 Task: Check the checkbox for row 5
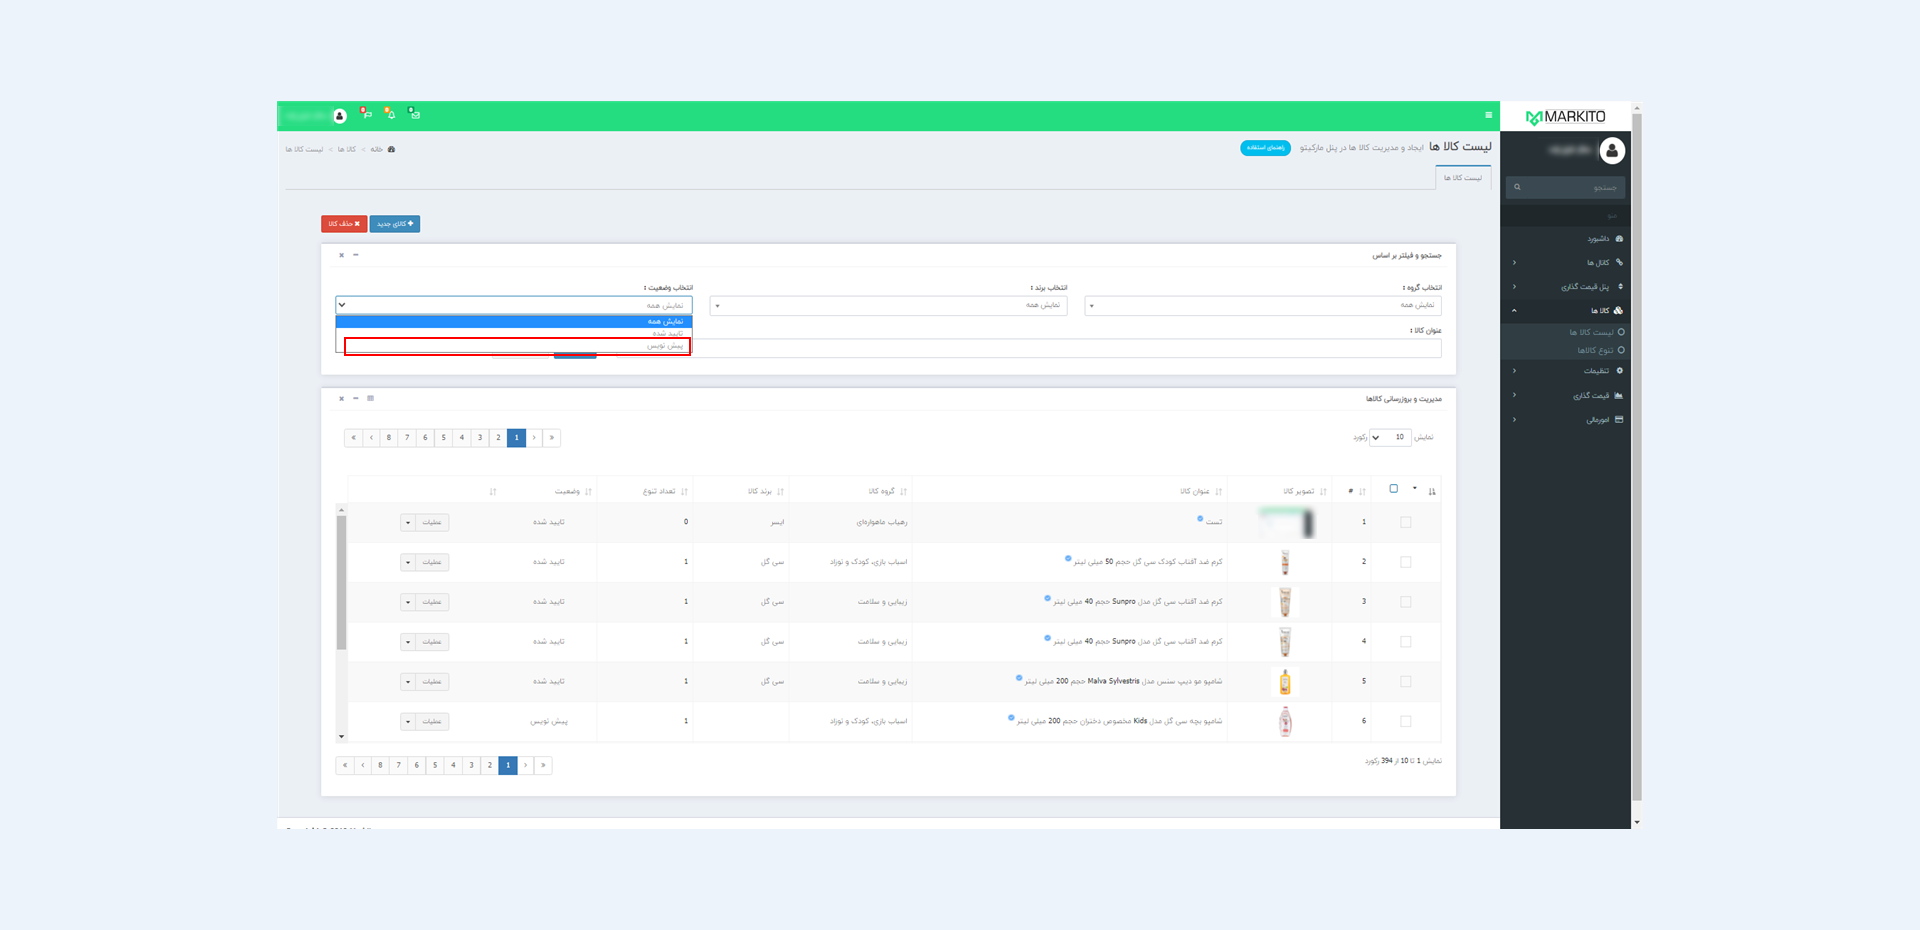pos(1406,682)
